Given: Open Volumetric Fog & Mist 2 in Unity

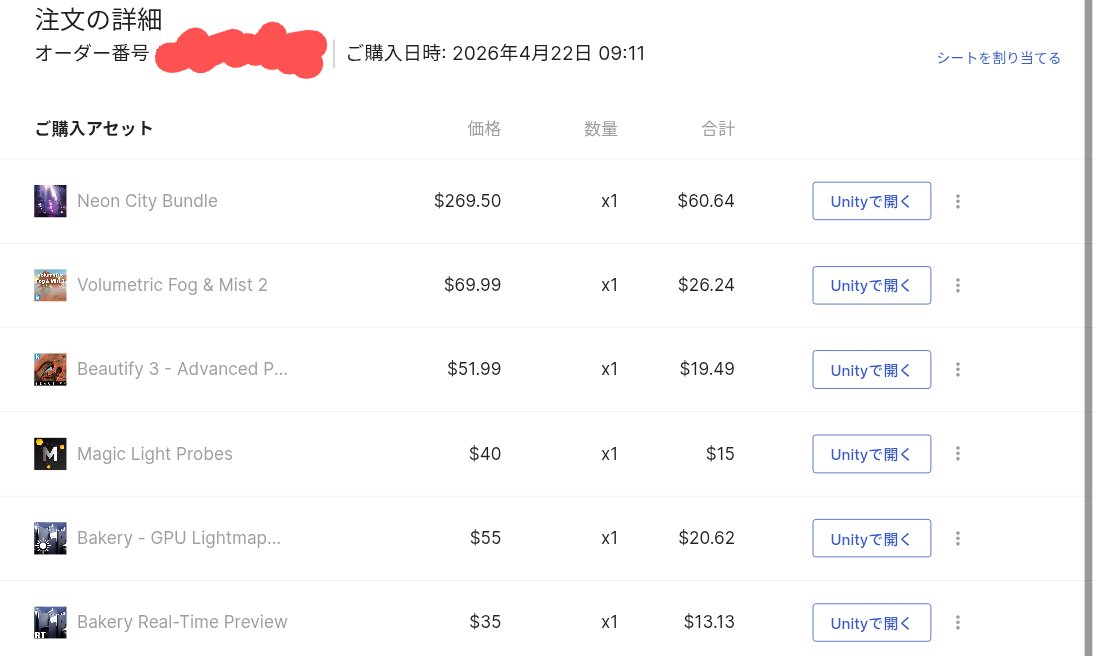Looking at the screenshot, I should tap(871, 284).
